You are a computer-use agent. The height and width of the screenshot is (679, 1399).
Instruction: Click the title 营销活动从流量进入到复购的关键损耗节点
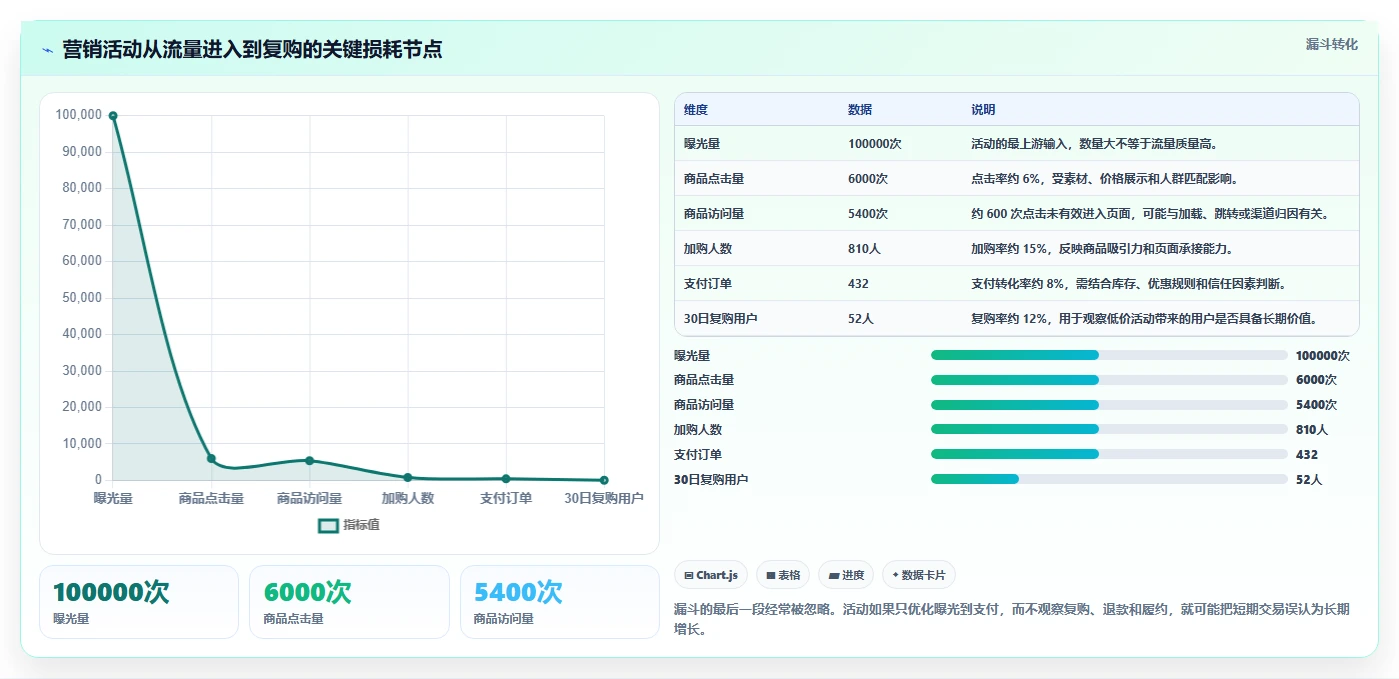click(x=252, y=50)
